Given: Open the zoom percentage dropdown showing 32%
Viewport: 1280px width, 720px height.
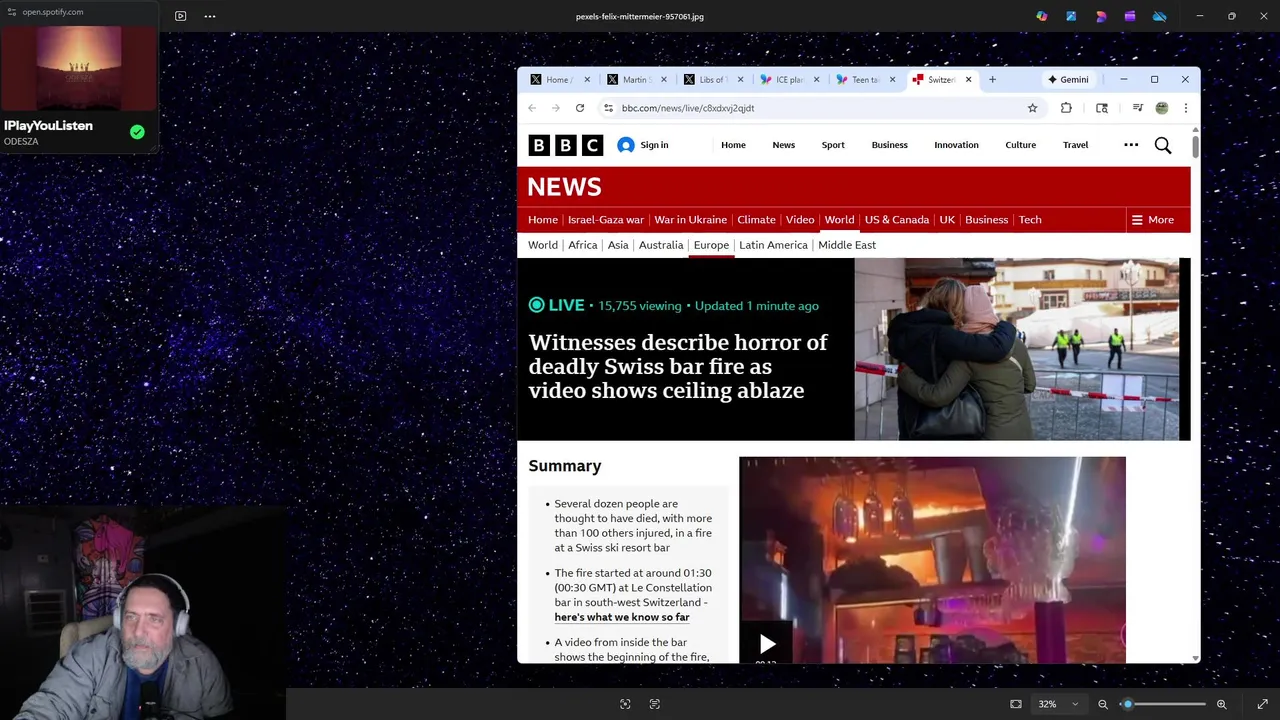Looking at the screenshot, I should click(1059, 704).
